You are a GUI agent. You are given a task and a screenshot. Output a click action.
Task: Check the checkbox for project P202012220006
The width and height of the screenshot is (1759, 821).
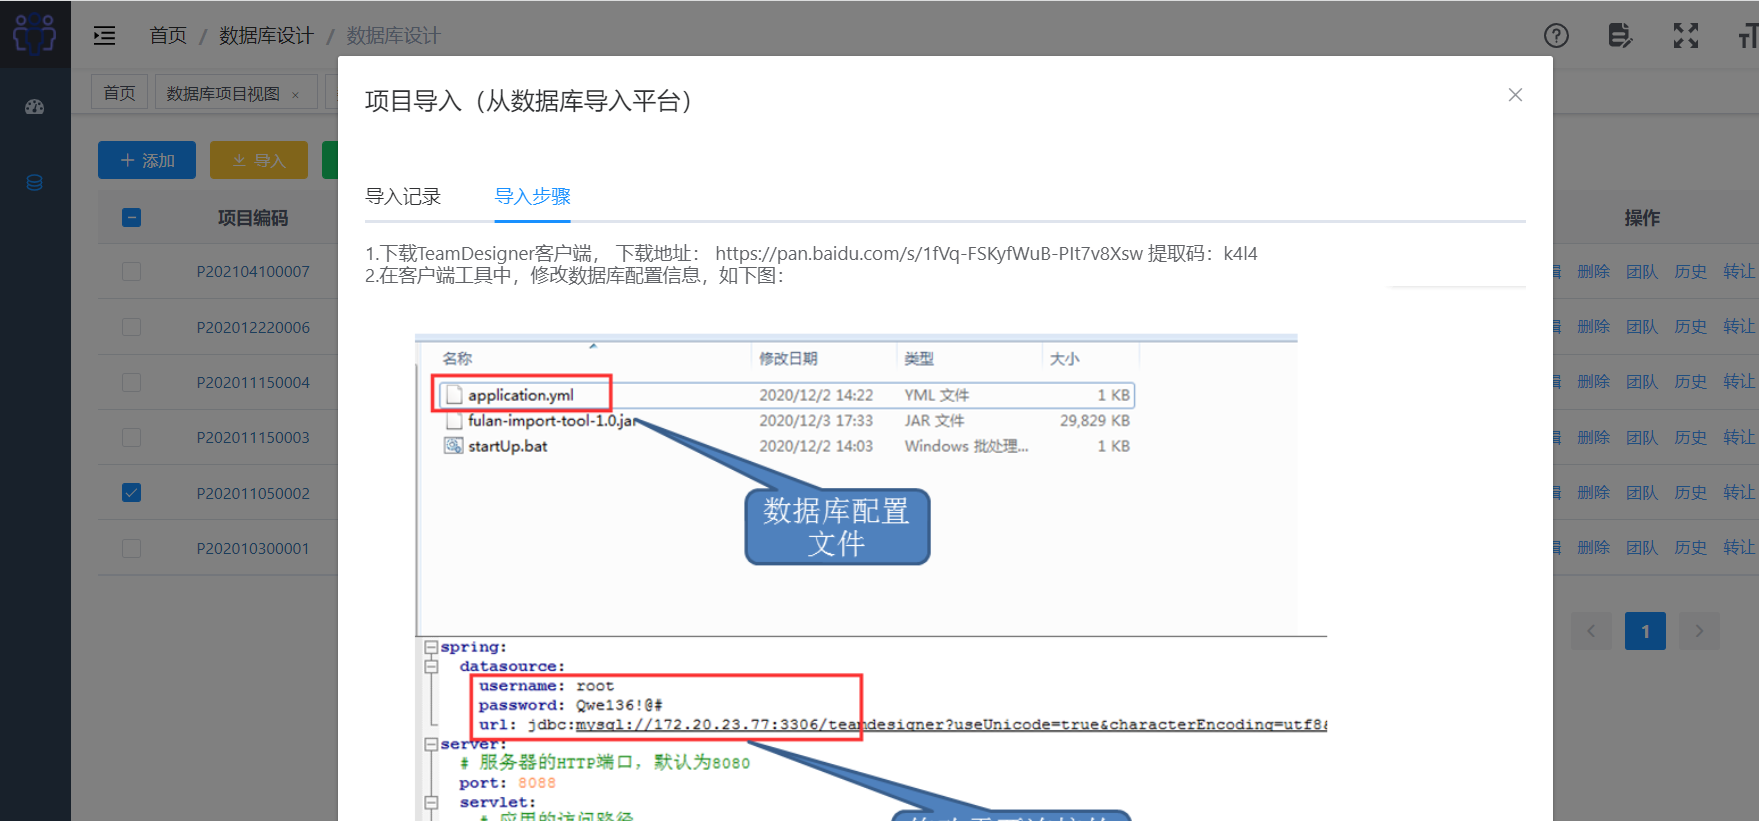[131, 327]
